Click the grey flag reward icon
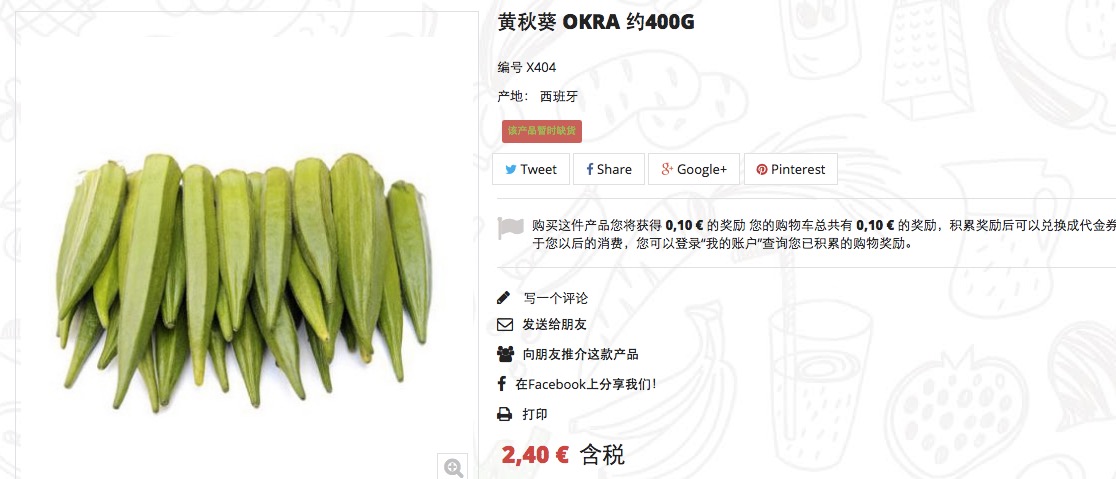Screen dimensions: 1116x479 point(510,229)
